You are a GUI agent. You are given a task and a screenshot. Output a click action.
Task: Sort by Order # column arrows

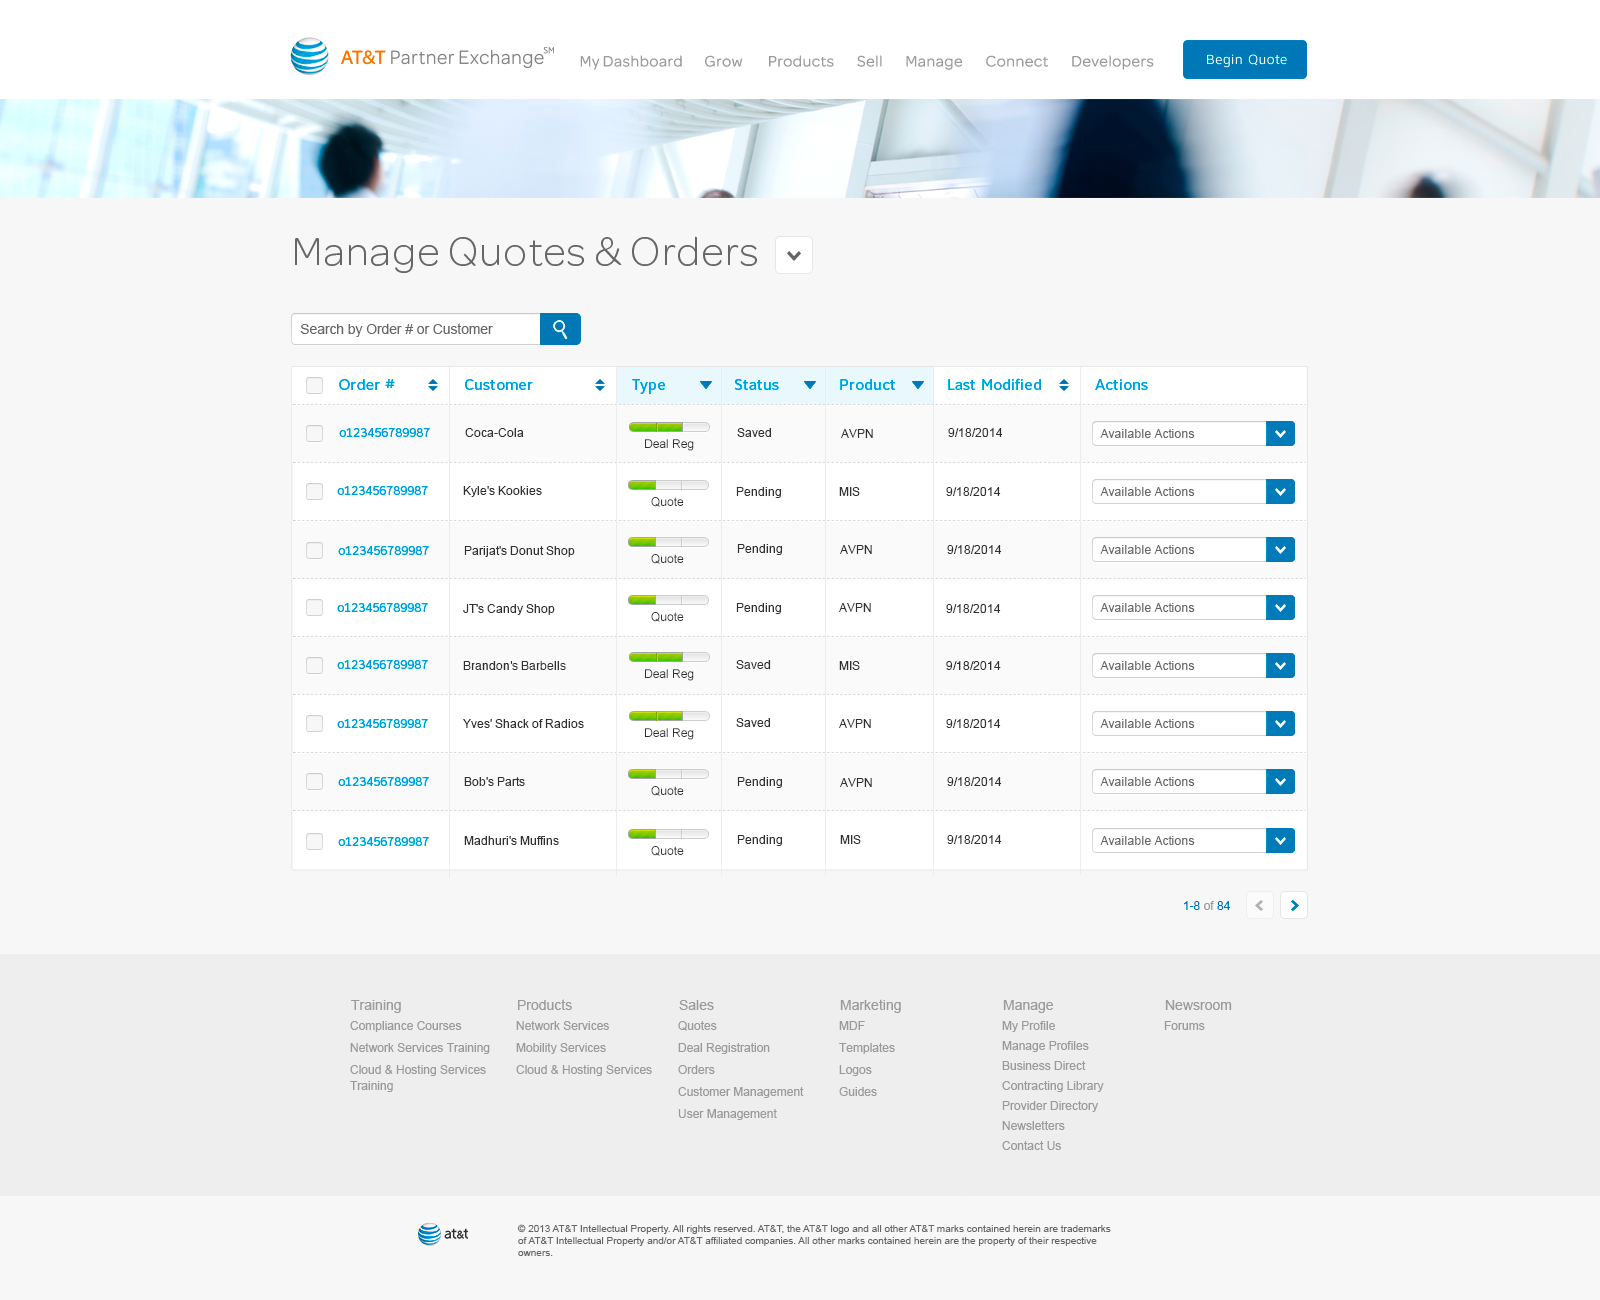click(433, 385)
